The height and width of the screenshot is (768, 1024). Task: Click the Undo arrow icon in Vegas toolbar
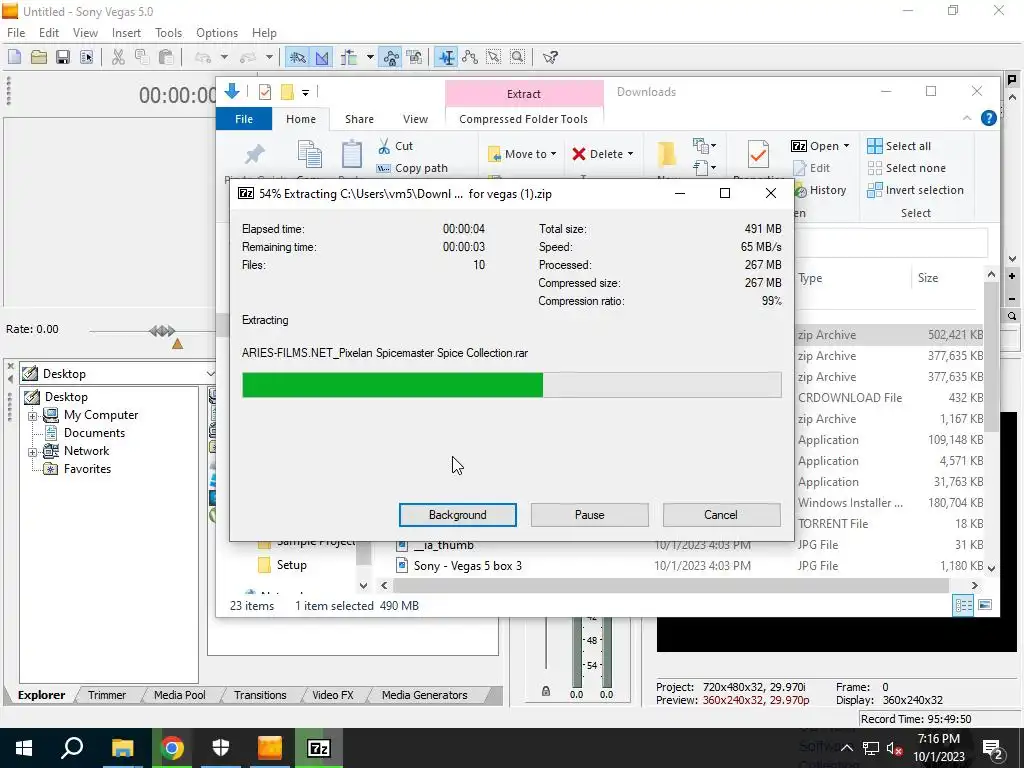(203, 57)
